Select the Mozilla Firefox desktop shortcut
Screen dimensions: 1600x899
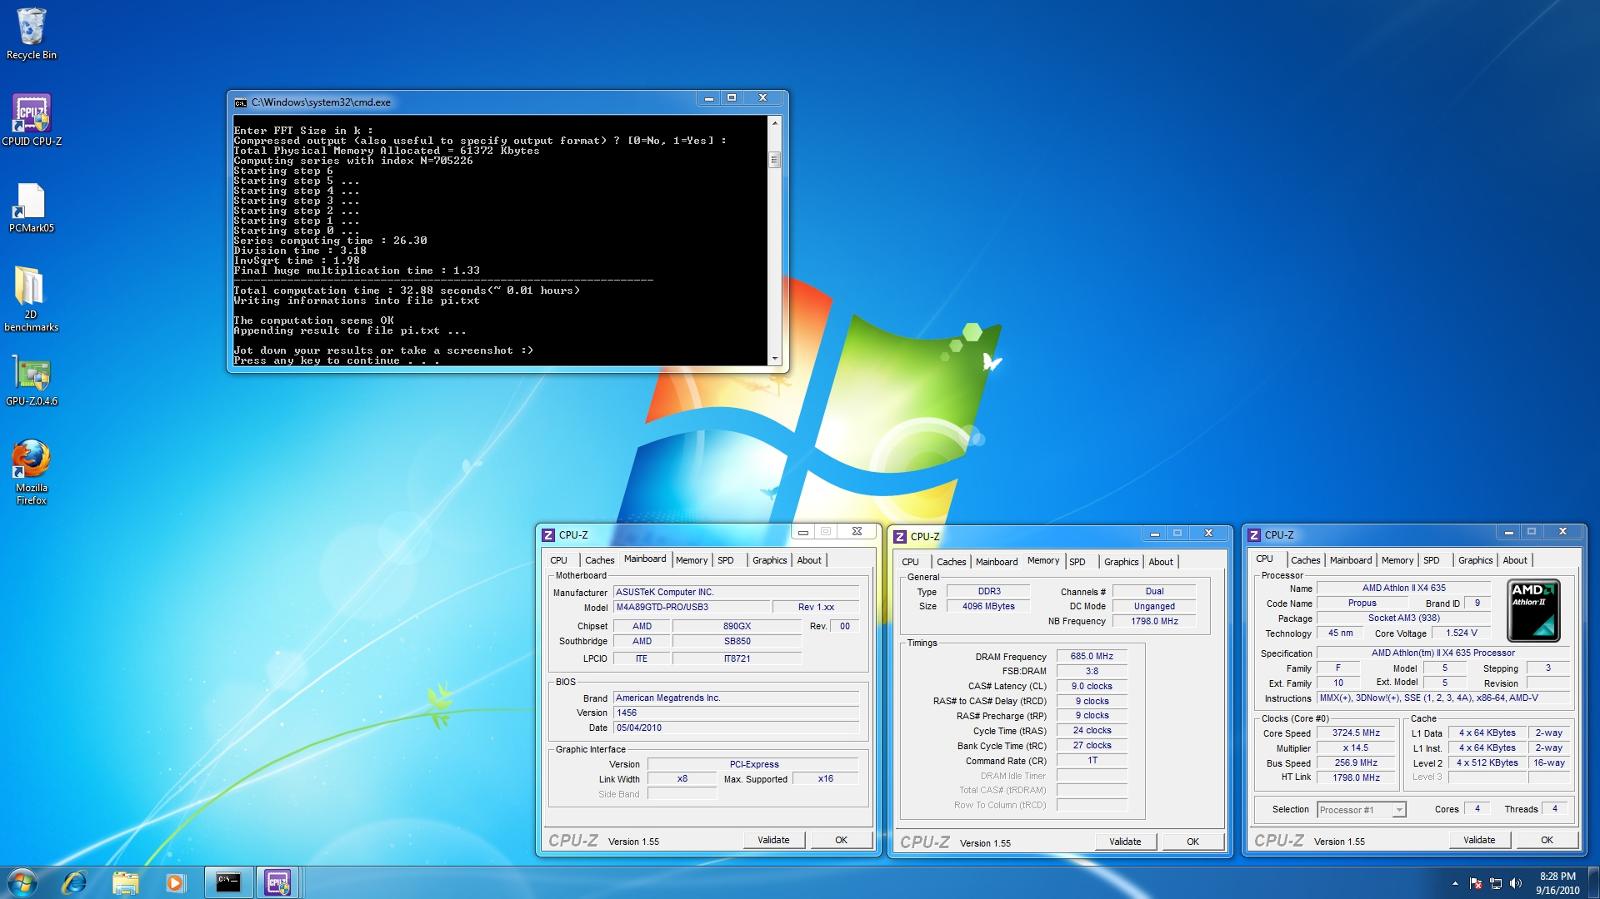click(31, 473)
